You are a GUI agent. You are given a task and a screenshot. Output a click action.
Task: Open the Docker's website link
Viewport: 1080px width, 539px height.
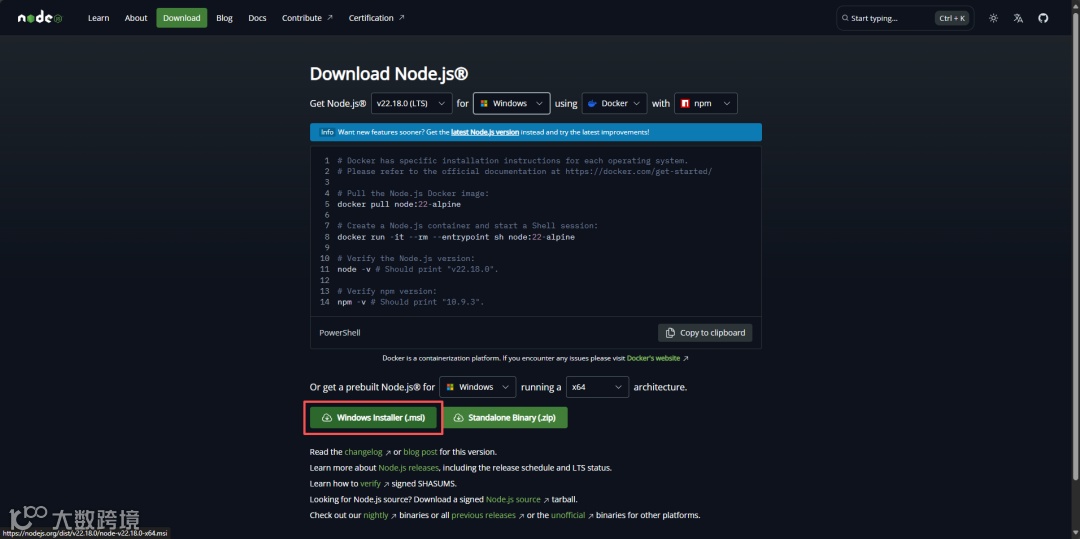[657, 359]
